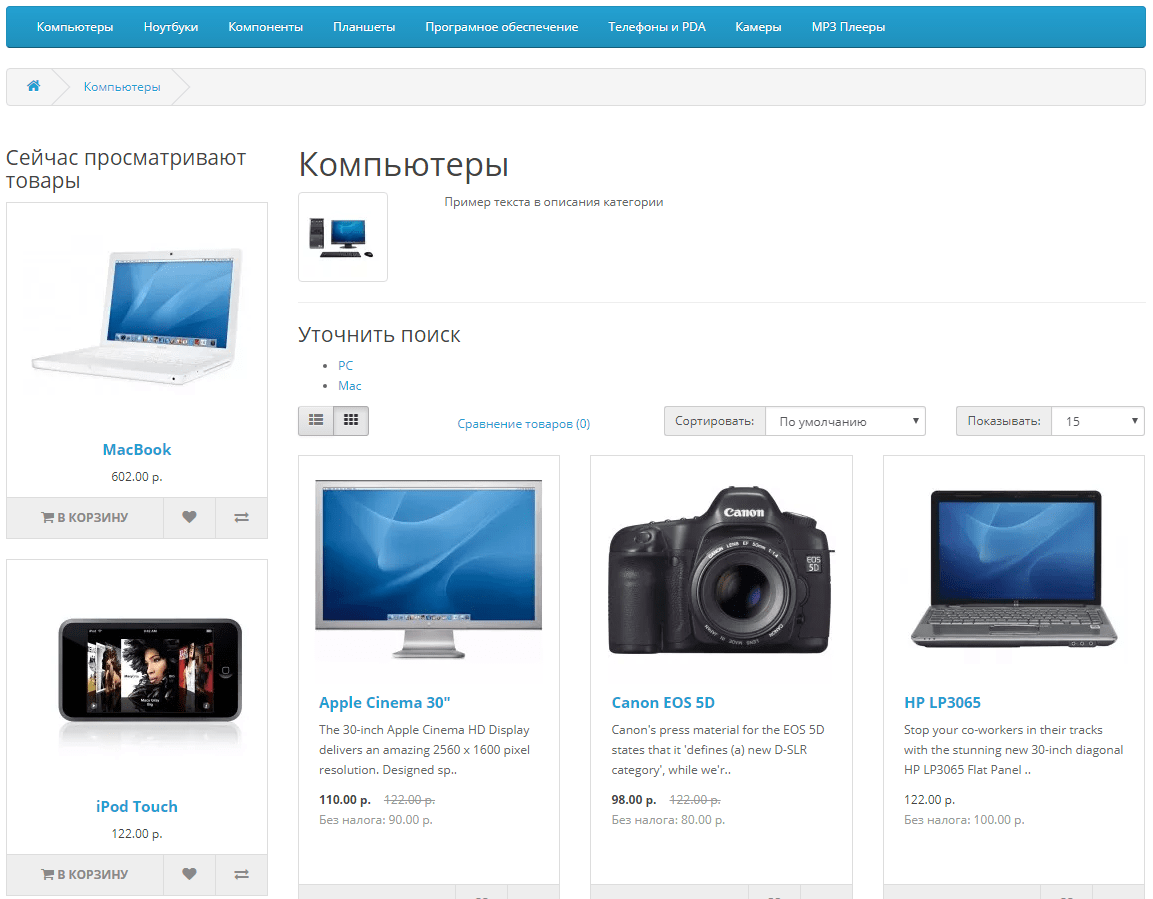The width and height of the screenshot is (1153, 899).
Task: Click the MacBook price 602.00 р.
Action: (x=137, y=476)
